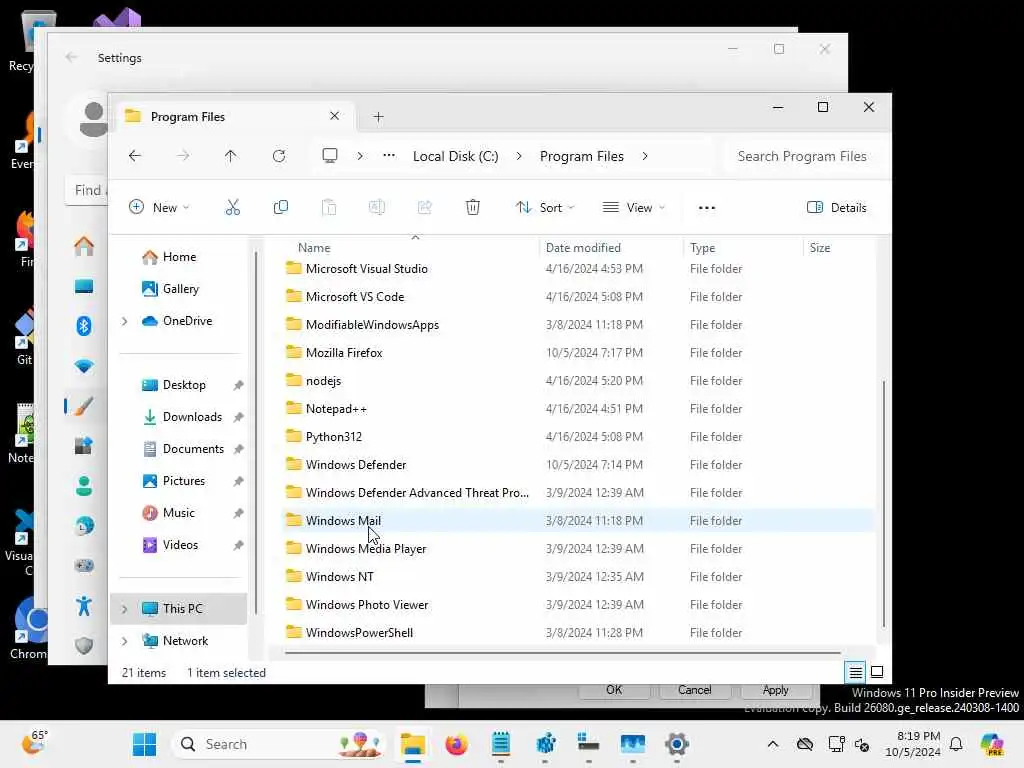This screenshot has width=1024, height=768.
Task: Open the New item dropdown
Action: (159, 208)
